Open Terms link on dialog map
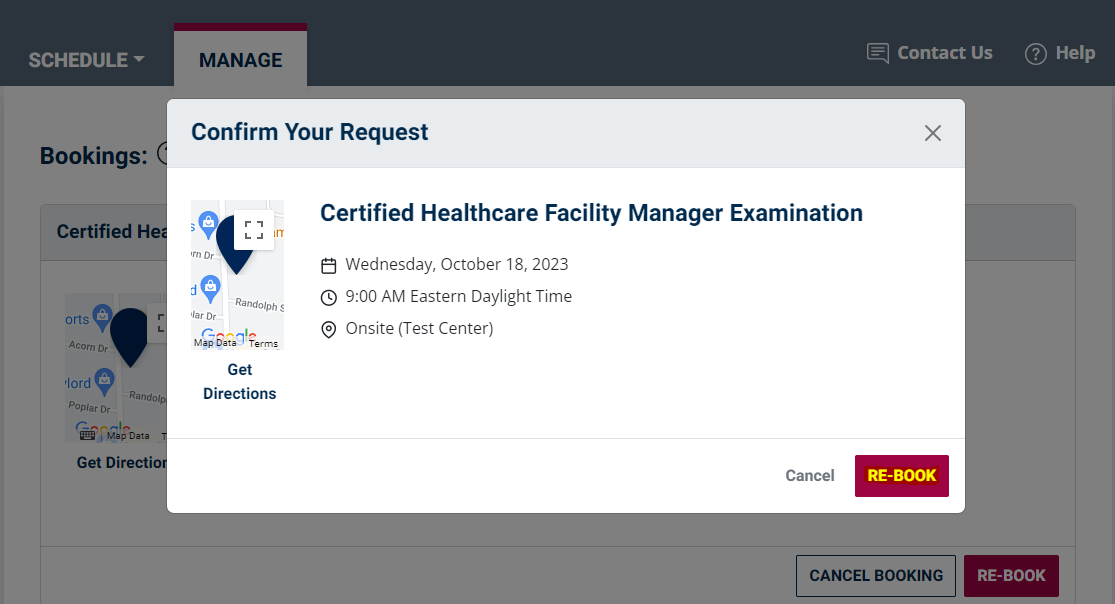 (263, 344)
